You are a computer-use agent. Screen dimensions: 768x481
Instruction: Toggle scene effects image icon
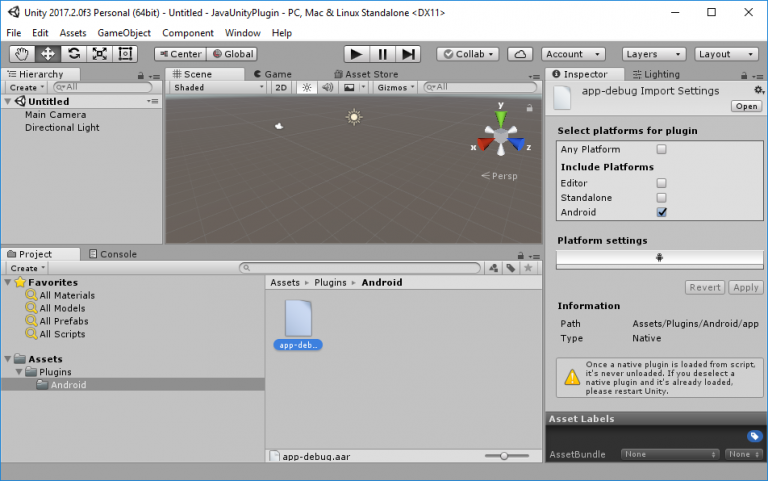(x=349, y=88)
